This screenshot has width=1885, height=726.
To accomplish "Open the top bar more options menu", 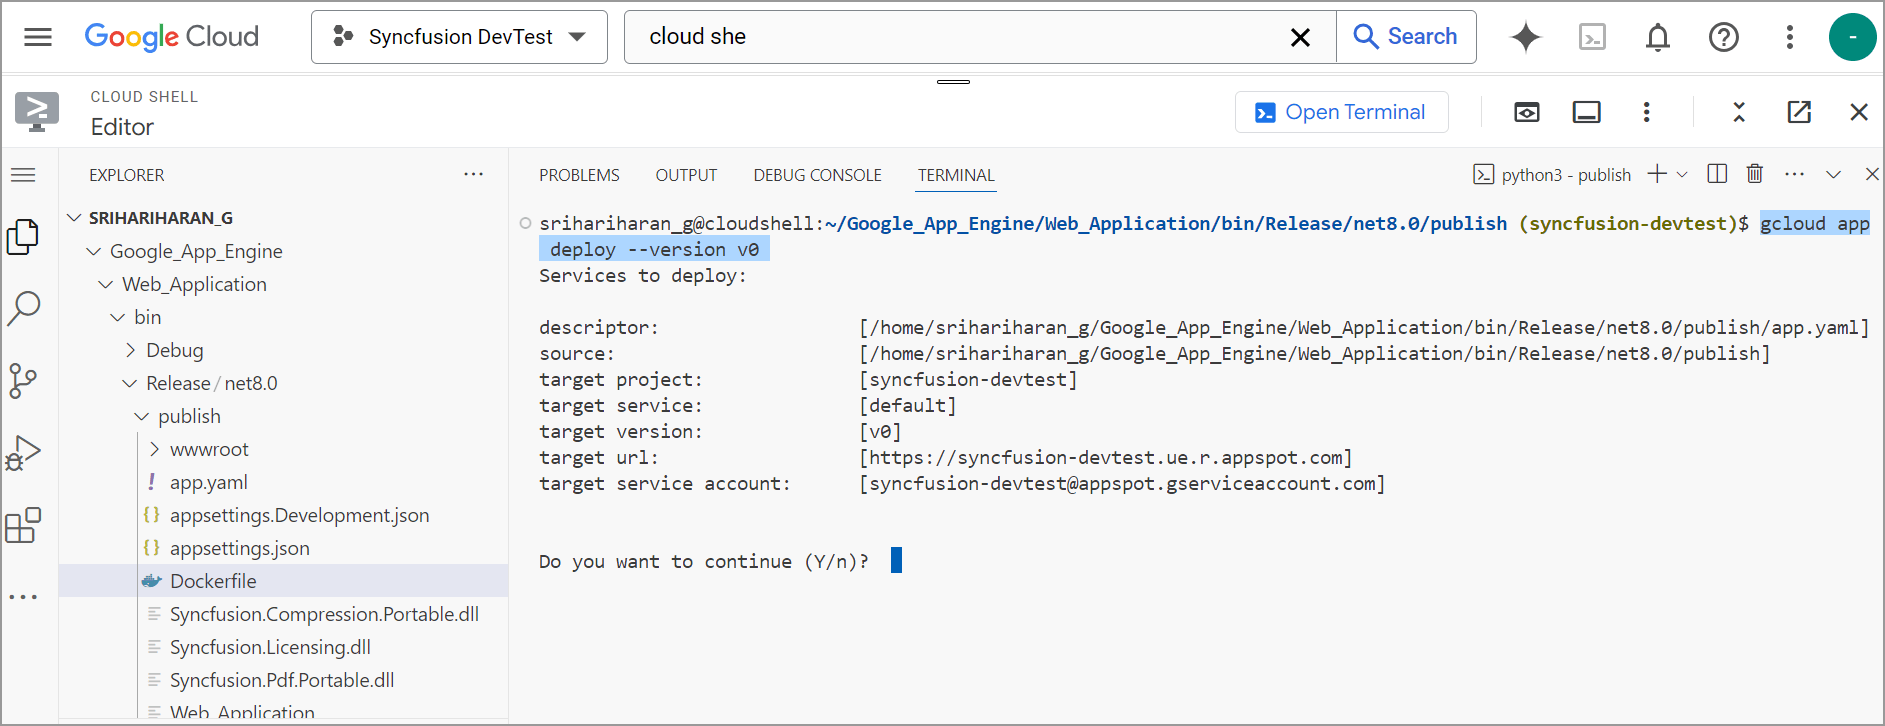I will 1790,37.
